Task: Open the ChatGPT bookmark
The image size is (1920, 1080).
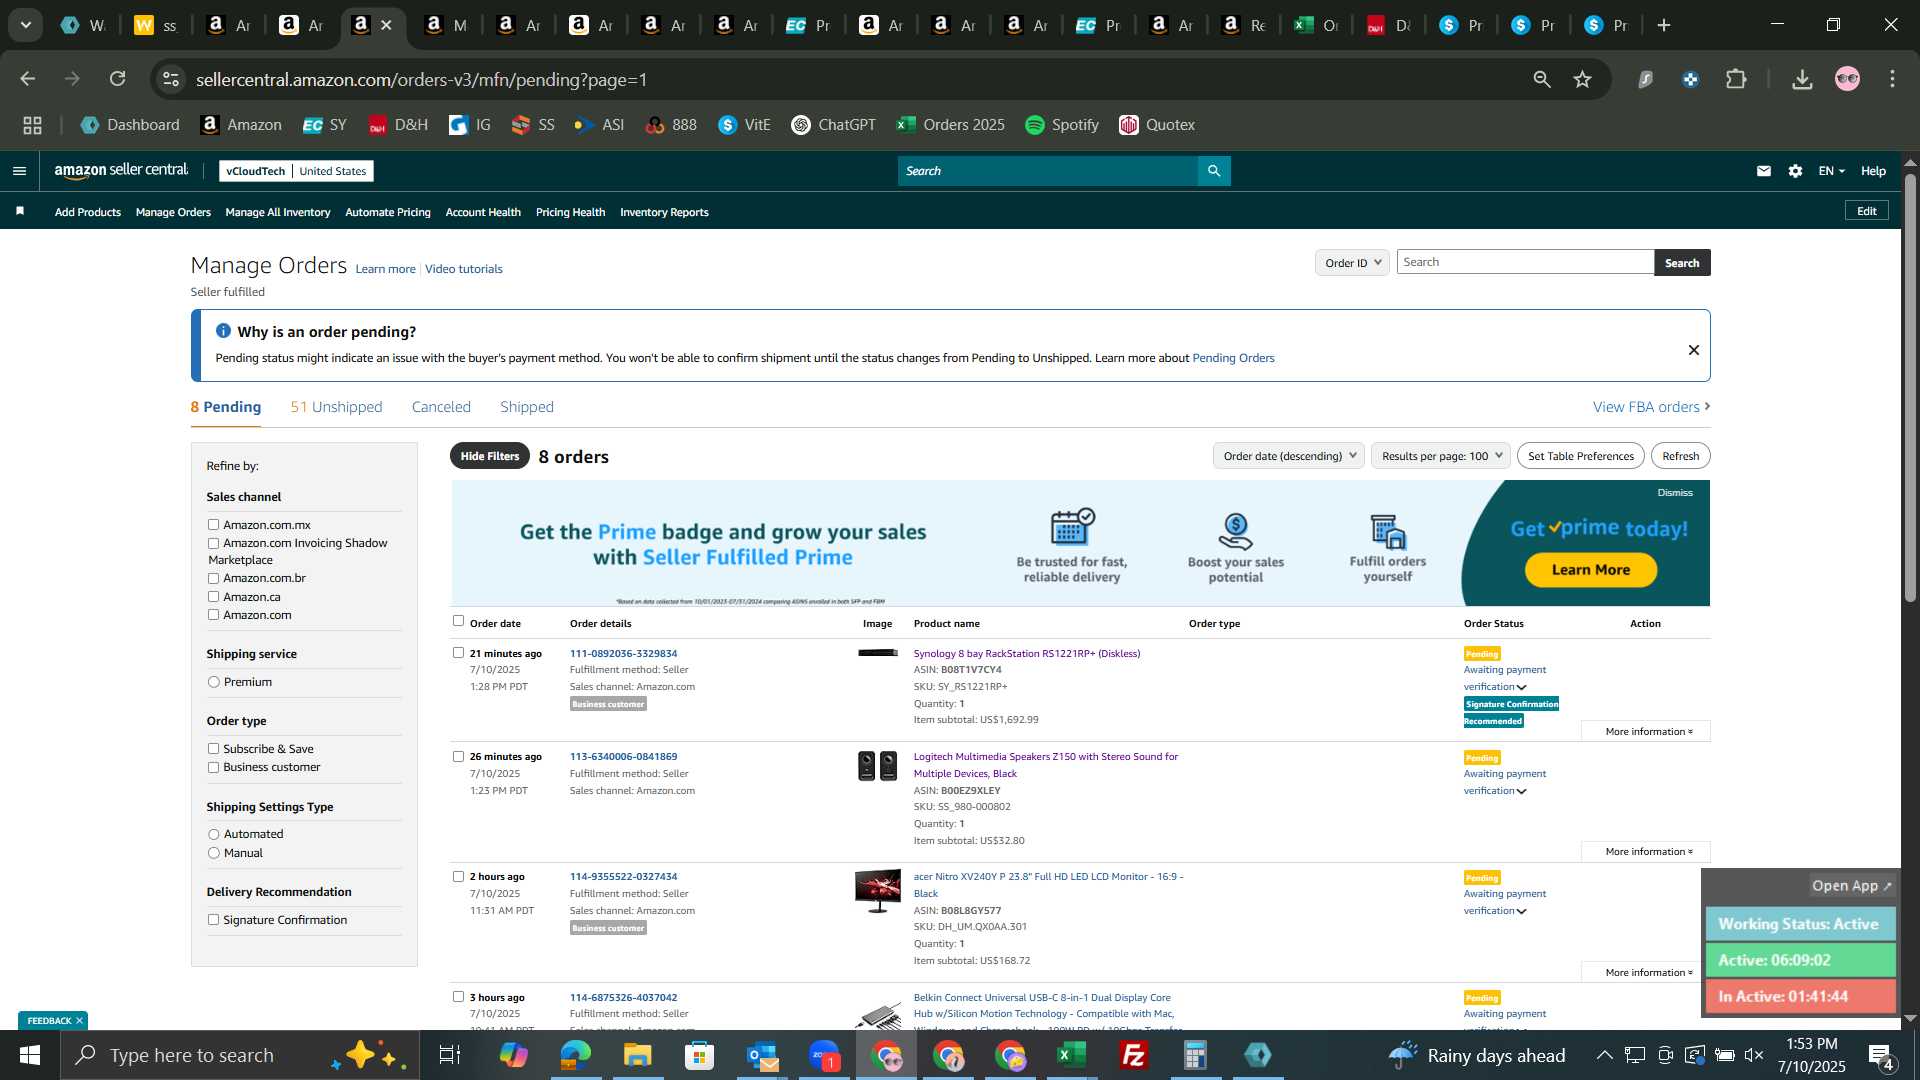Action: tap(833, 125)
